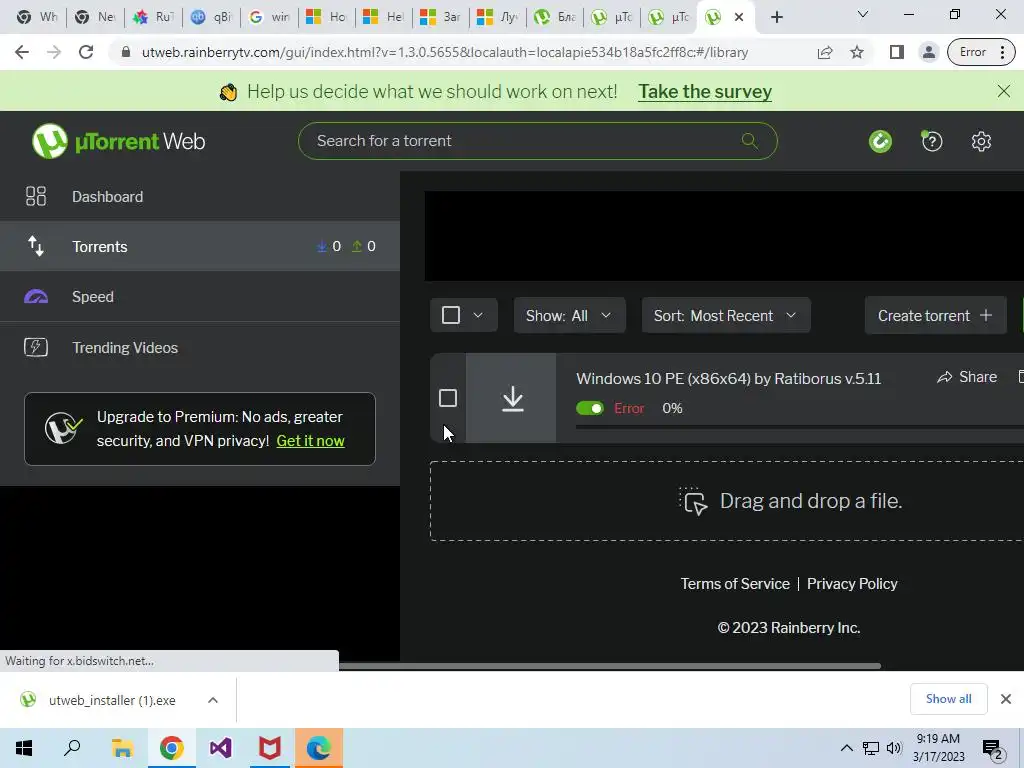Switch to the RuT browser tab
This screenshot has height=768, width=1024.
[x=153, y=17]
